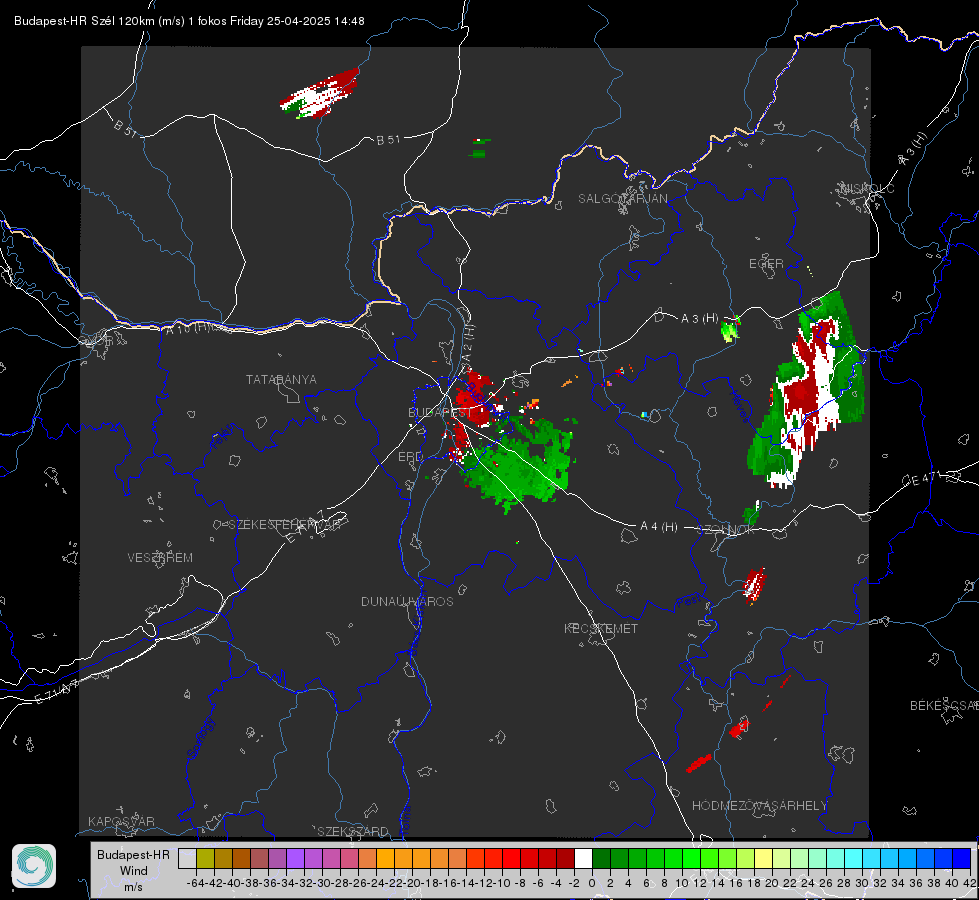Click the TATABANYA city label

point(281,379)
